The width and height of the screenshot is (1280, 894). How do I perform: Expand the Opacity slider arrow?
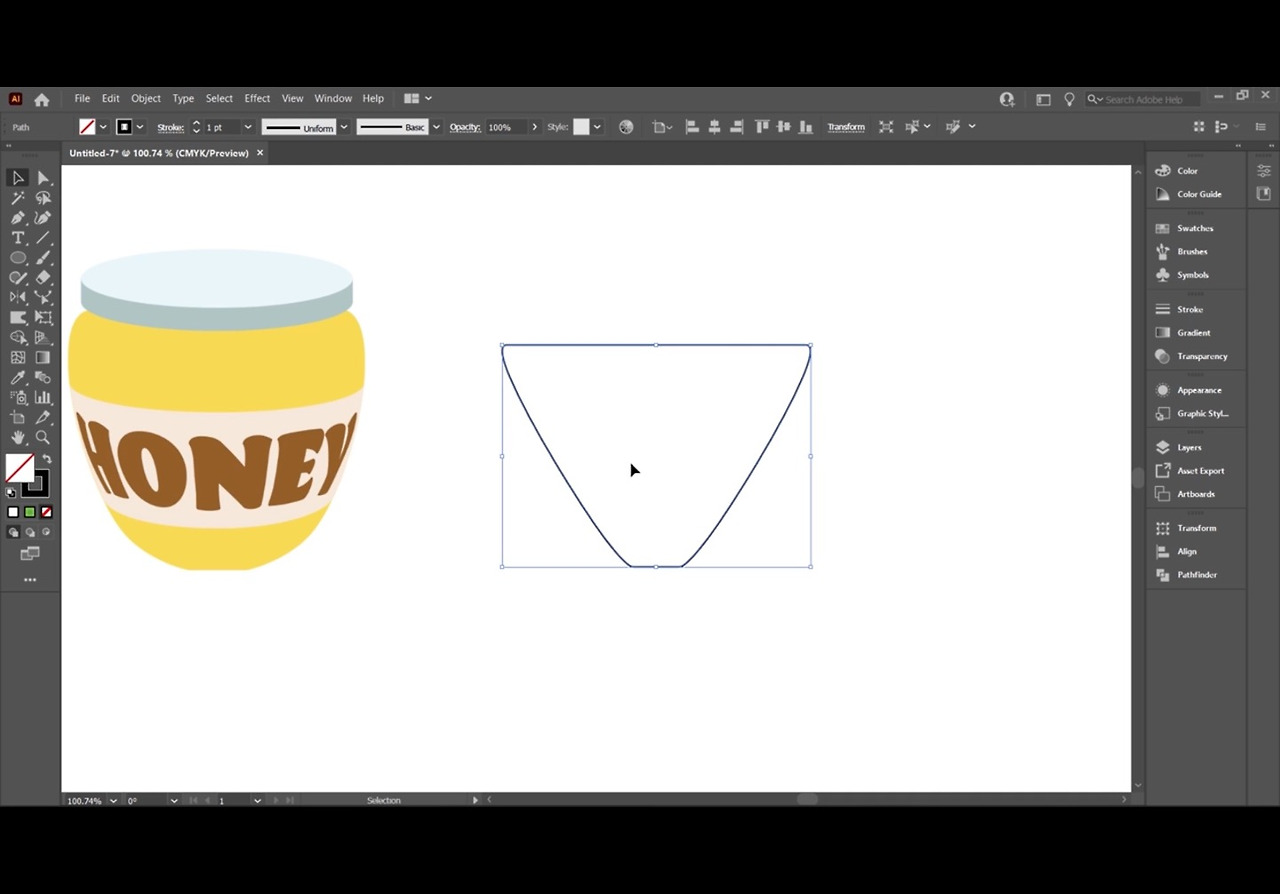tap(535, 127)
